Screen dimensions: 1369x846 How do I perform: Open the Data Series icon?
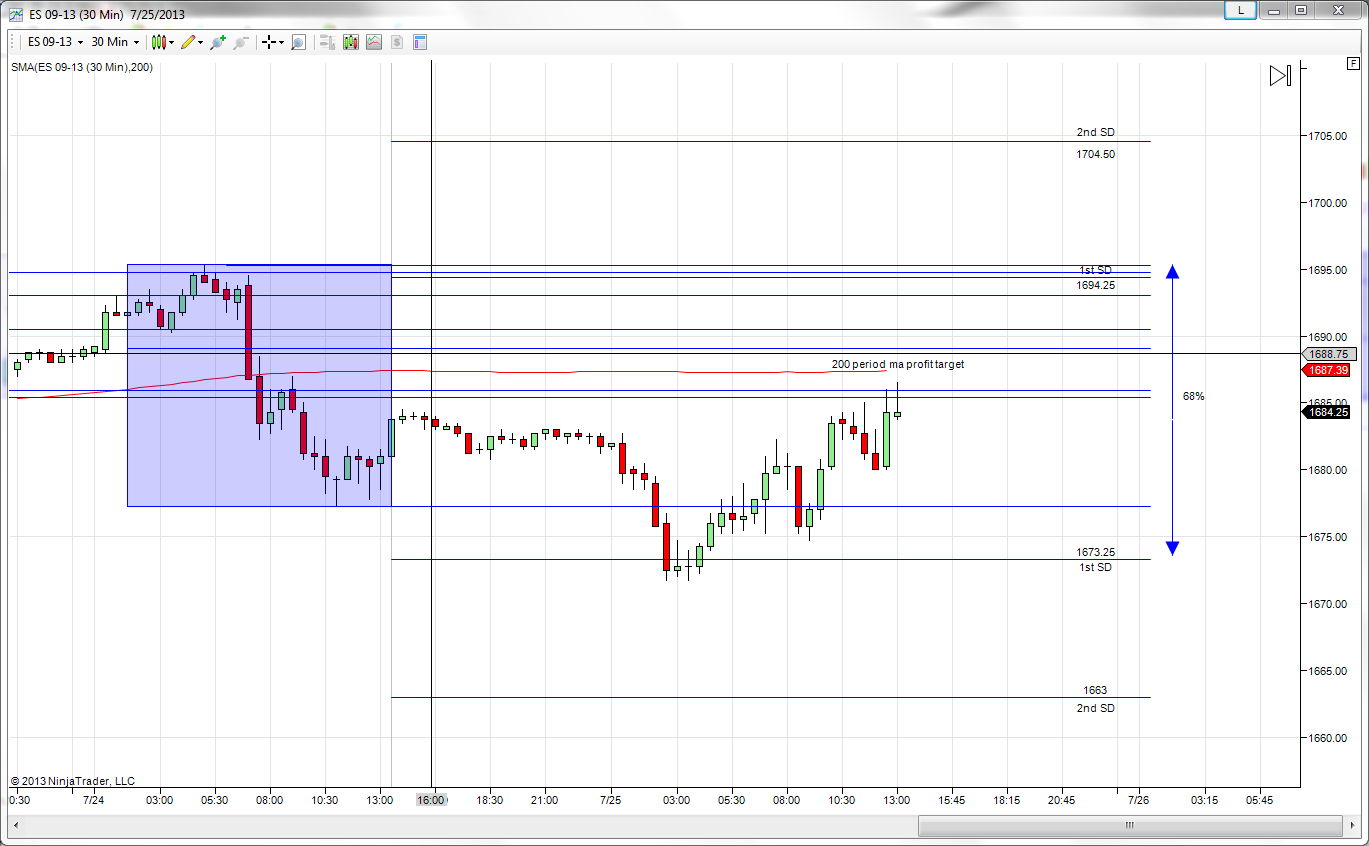pyautogui.click(x=350, y=42)
